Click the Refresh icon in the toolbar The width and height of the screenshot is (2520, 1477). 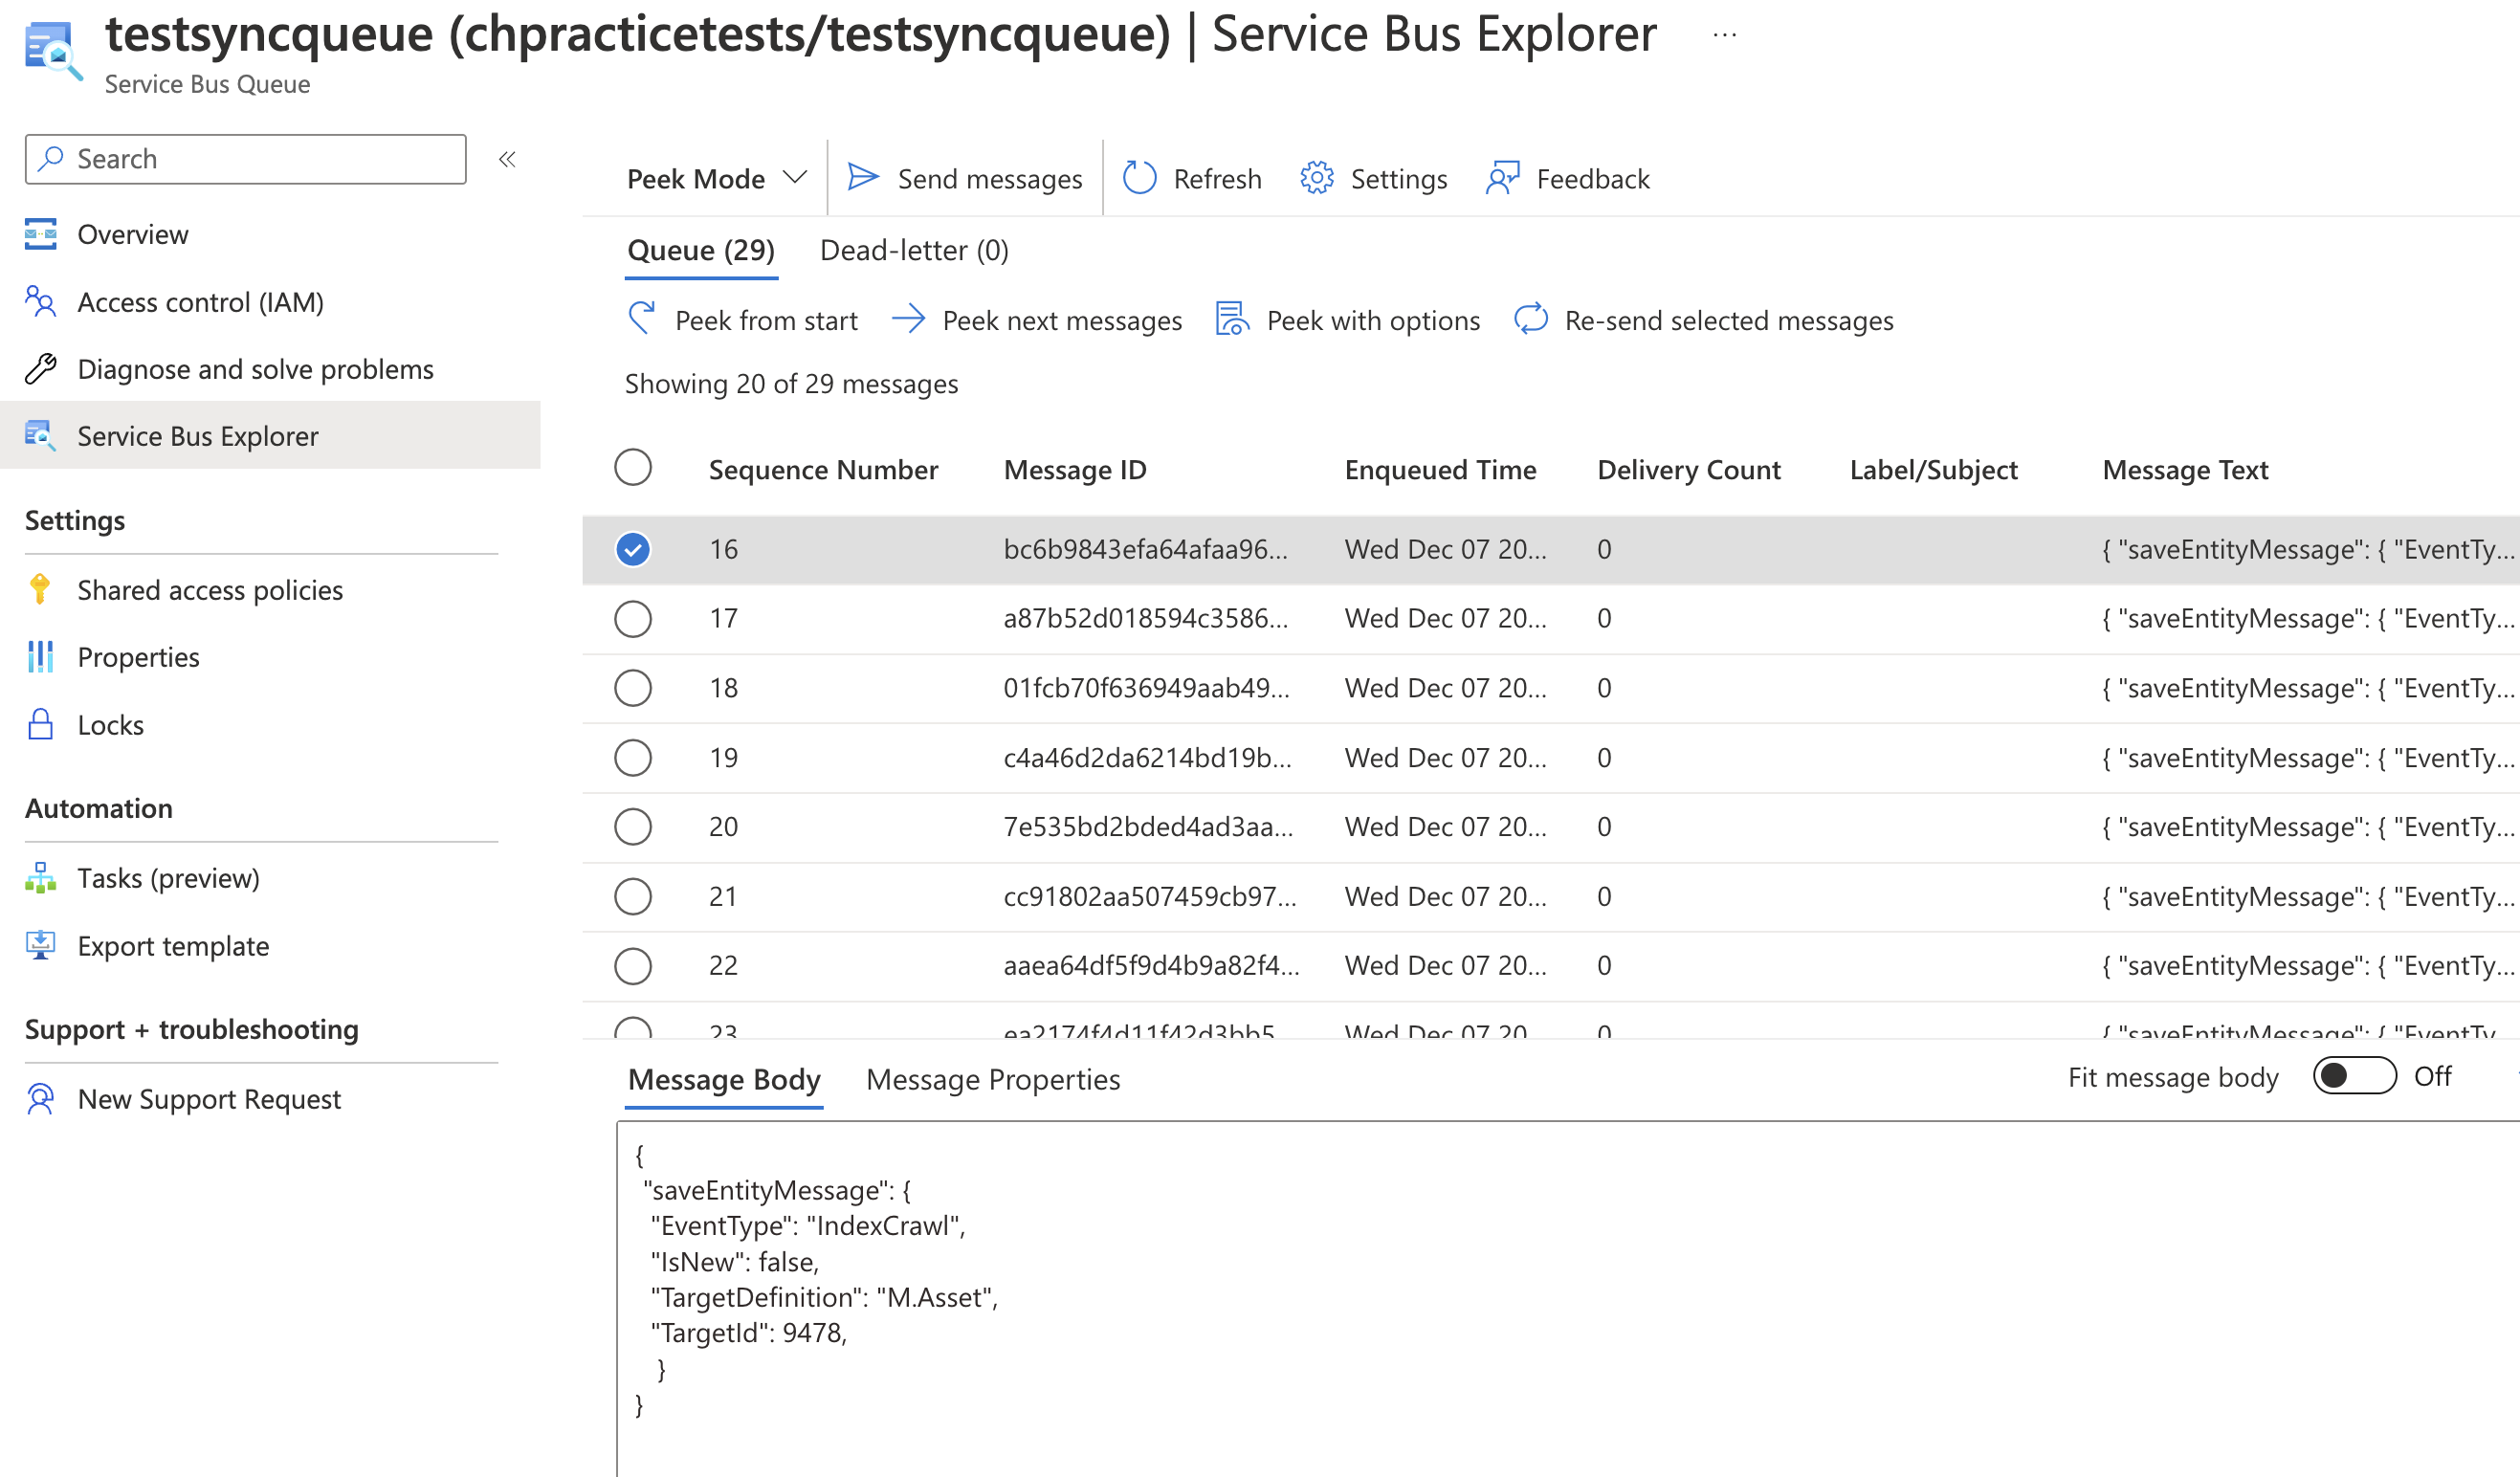point(1139,178)
